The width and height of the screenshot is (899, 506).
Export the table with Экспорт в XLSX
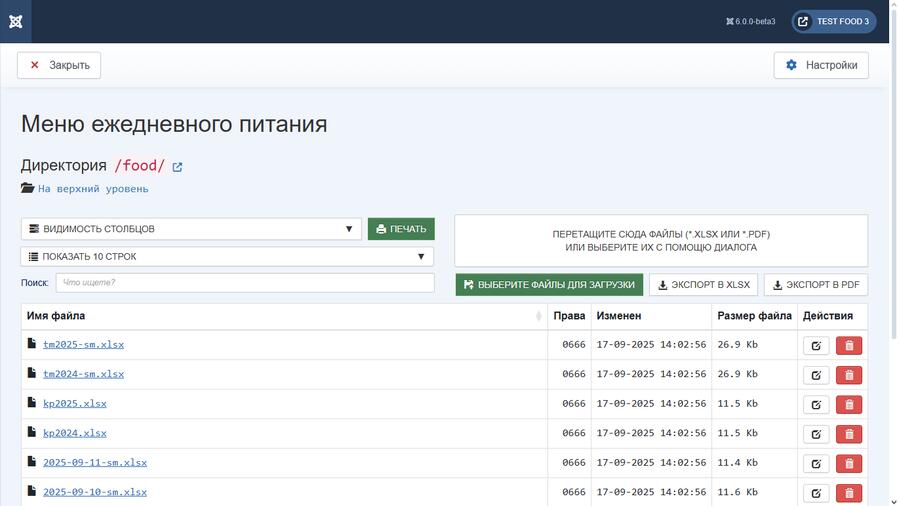pos(703,285)
